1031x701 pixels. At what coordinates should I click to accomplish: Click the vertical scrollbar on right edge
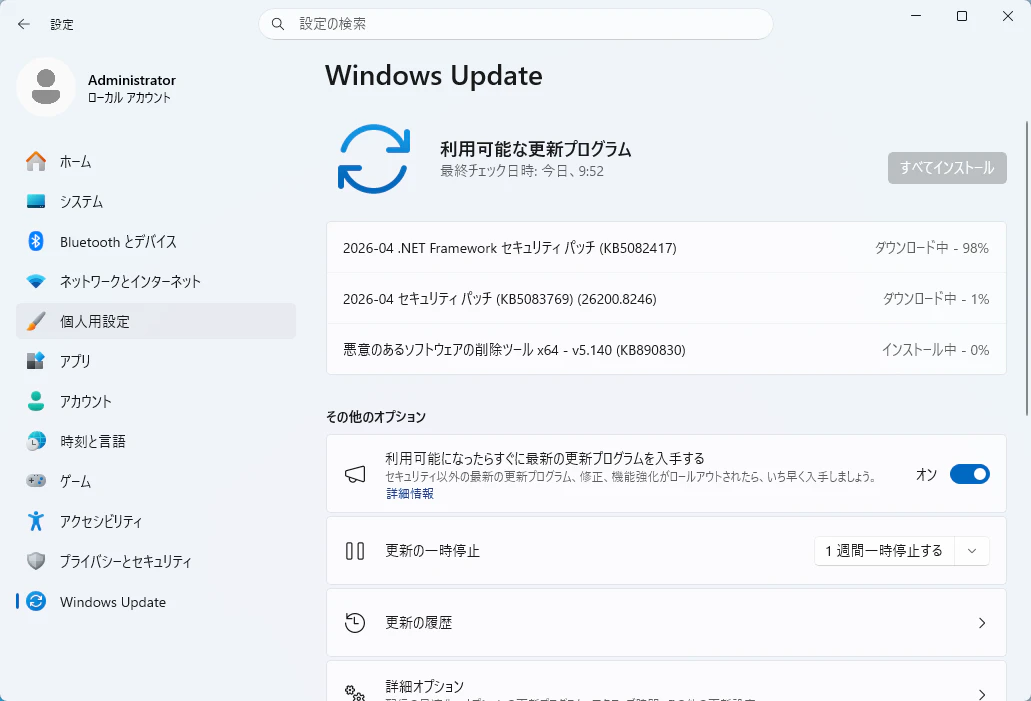click(1027, 268)
